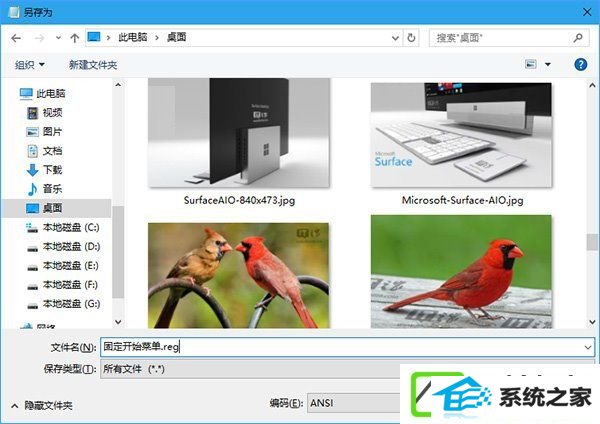Select 此电脑 in the address path
This screenshot has height=424, width=600.
coord(133,37)
